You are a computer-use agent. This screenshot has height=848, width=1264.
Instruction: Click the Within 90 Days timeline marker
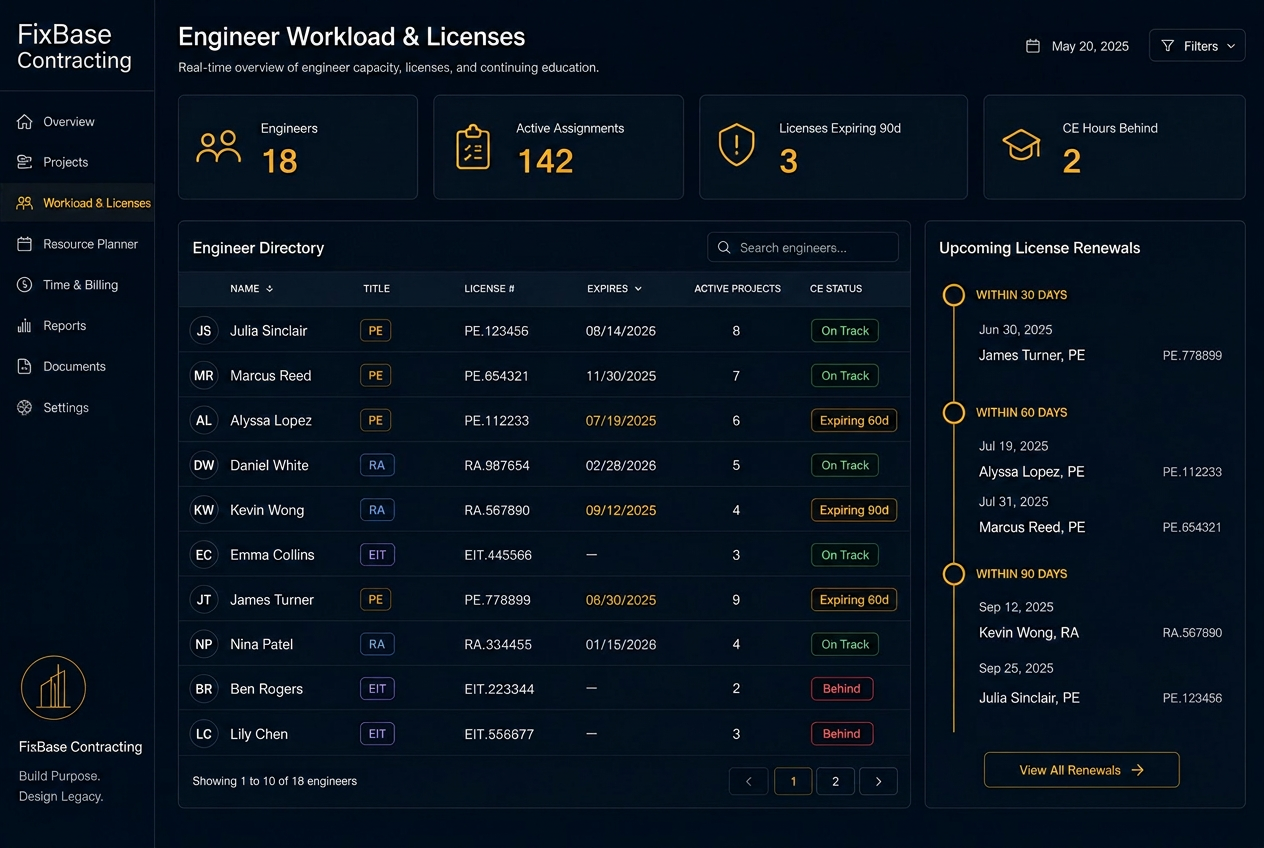tap(954, 574)
